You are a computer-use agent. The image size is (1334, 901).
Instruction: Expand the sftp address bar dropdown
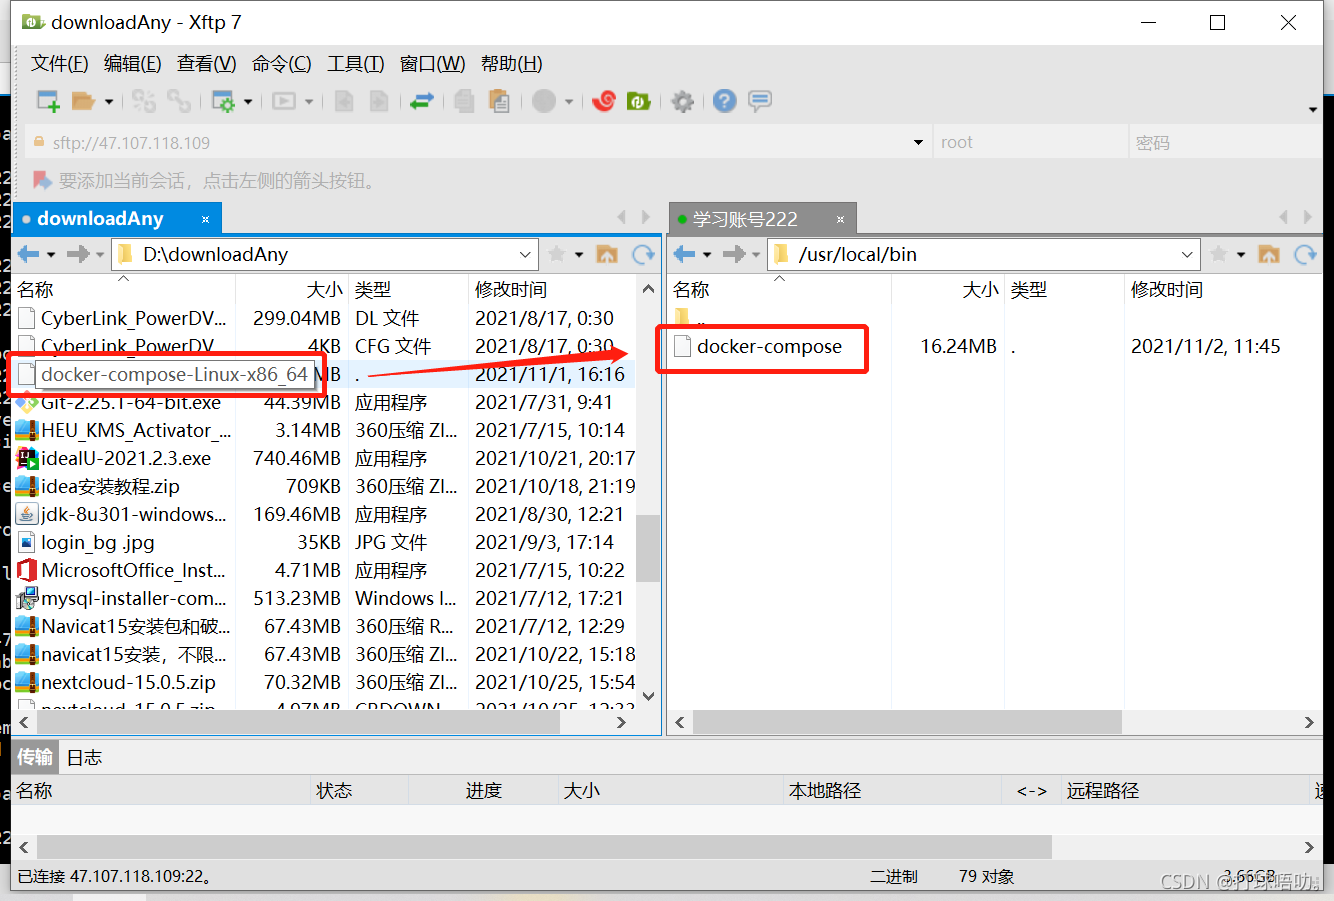tap(918, 143)
